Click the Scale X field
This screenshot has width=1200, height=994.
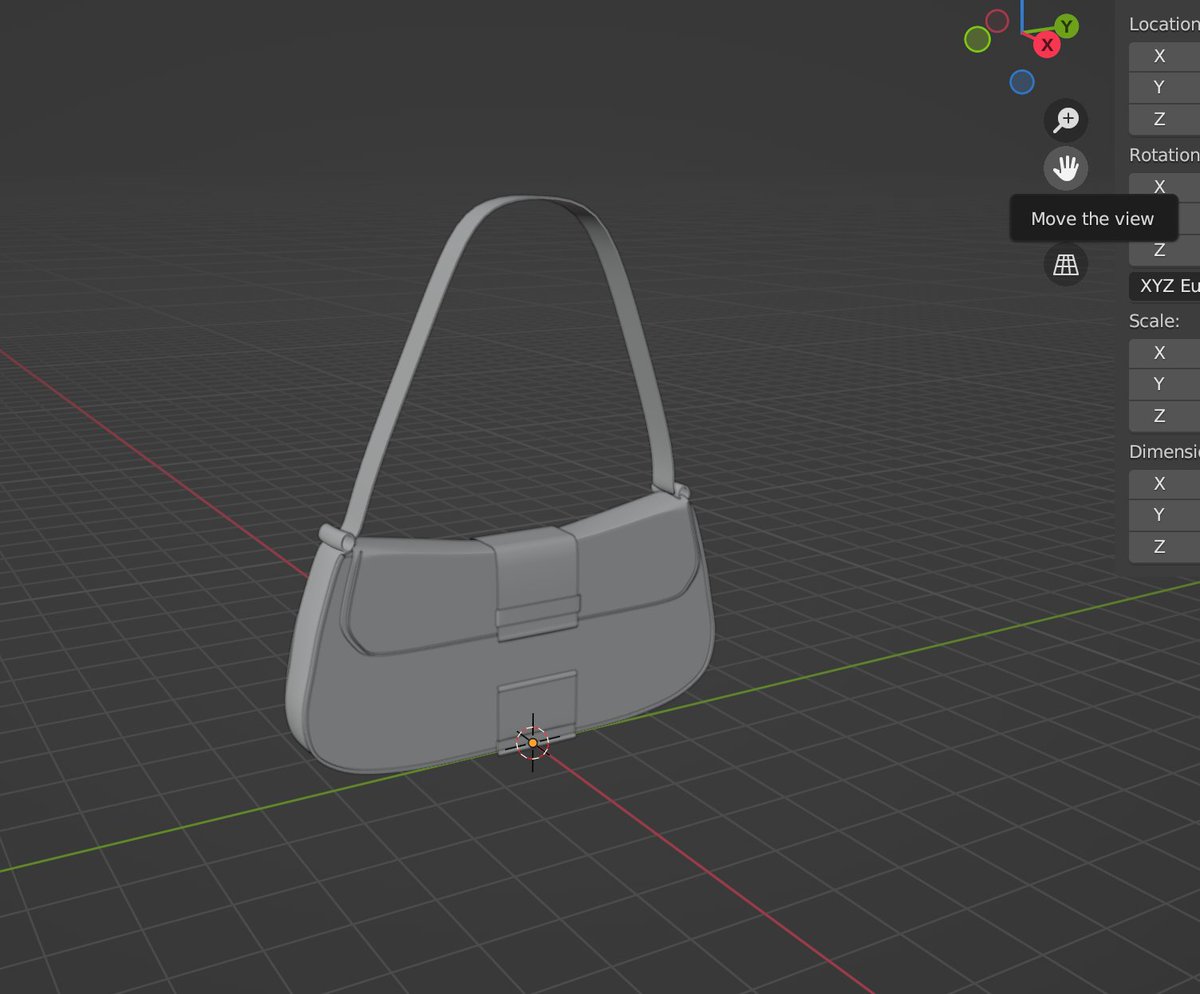coord(1164,352)
